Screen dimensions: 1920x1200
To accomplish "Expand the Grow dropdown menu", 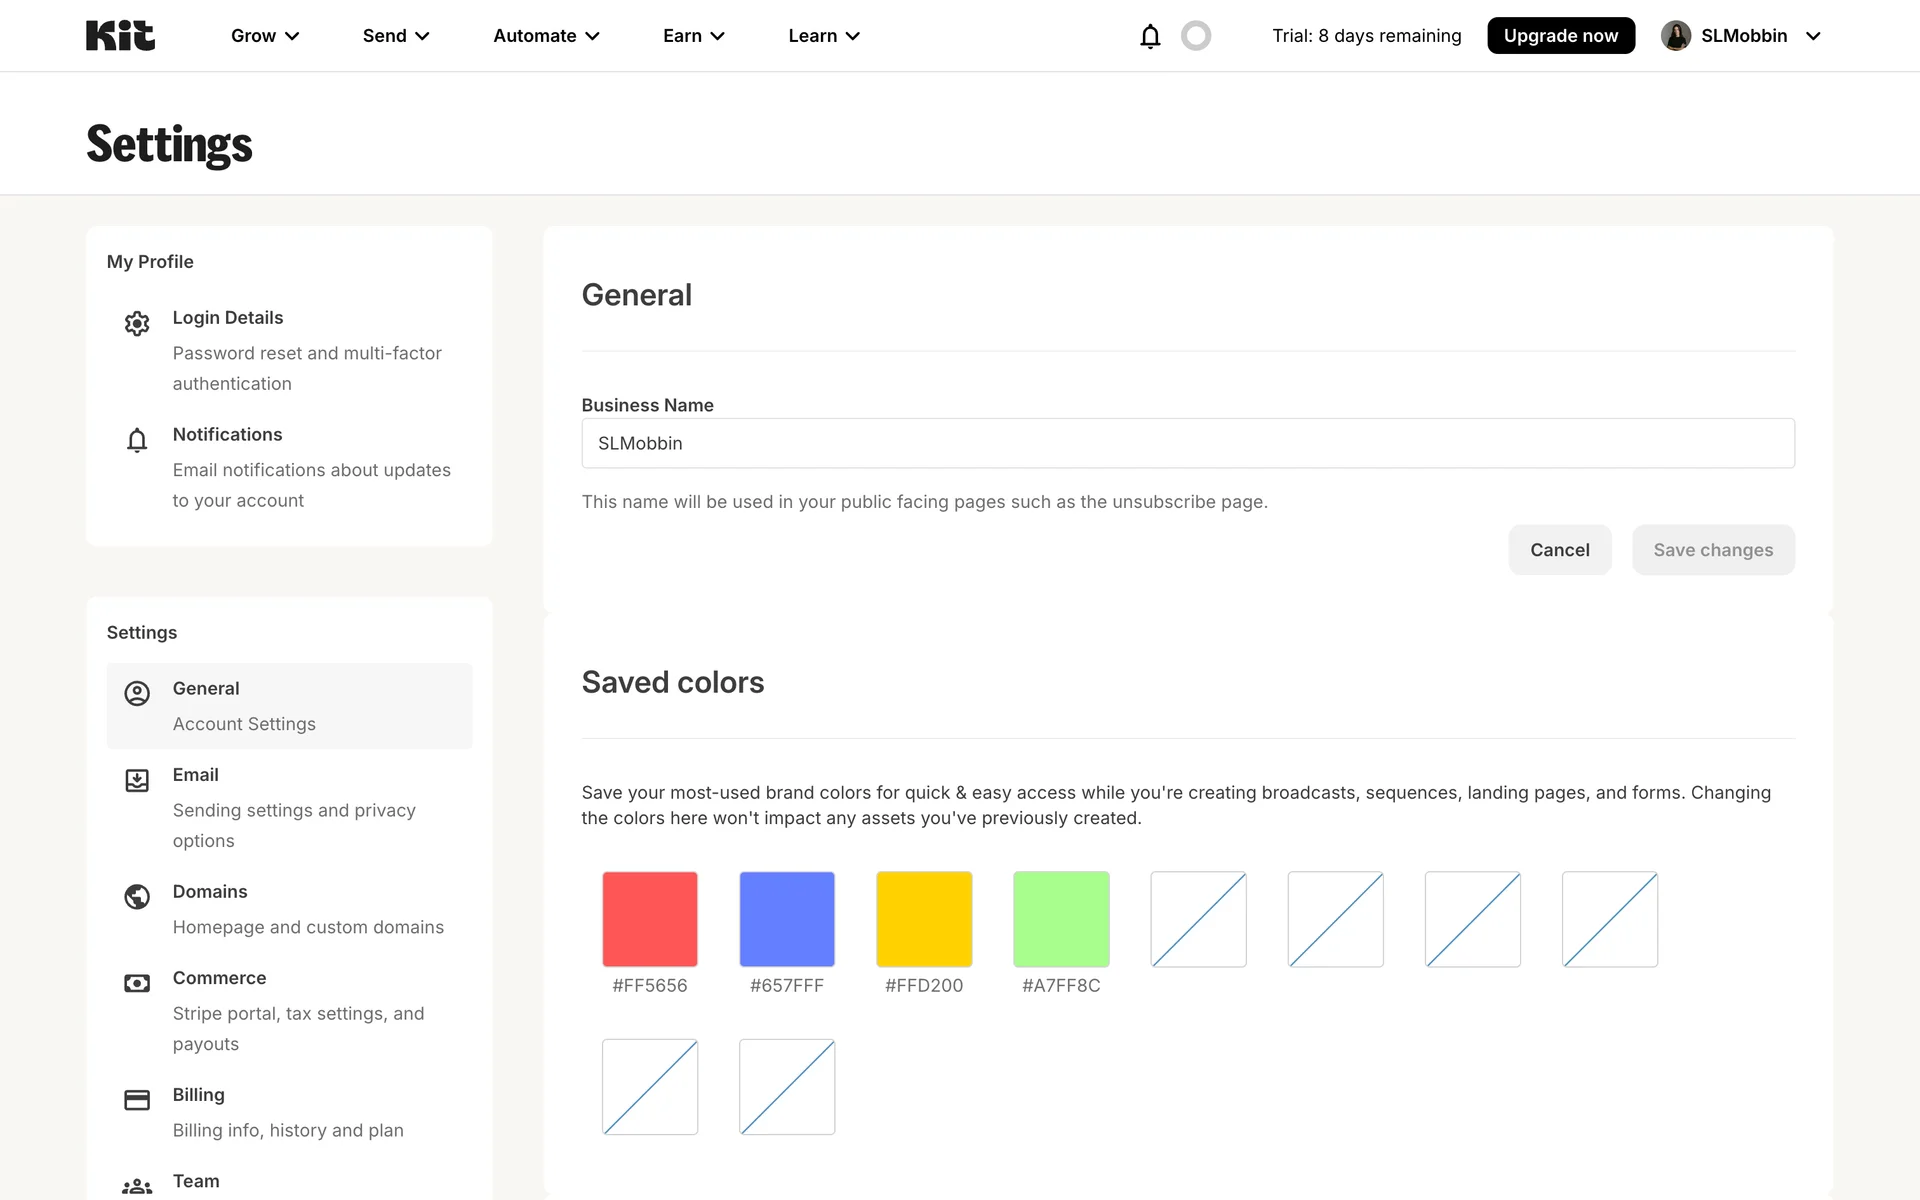I will coord(265,36).
